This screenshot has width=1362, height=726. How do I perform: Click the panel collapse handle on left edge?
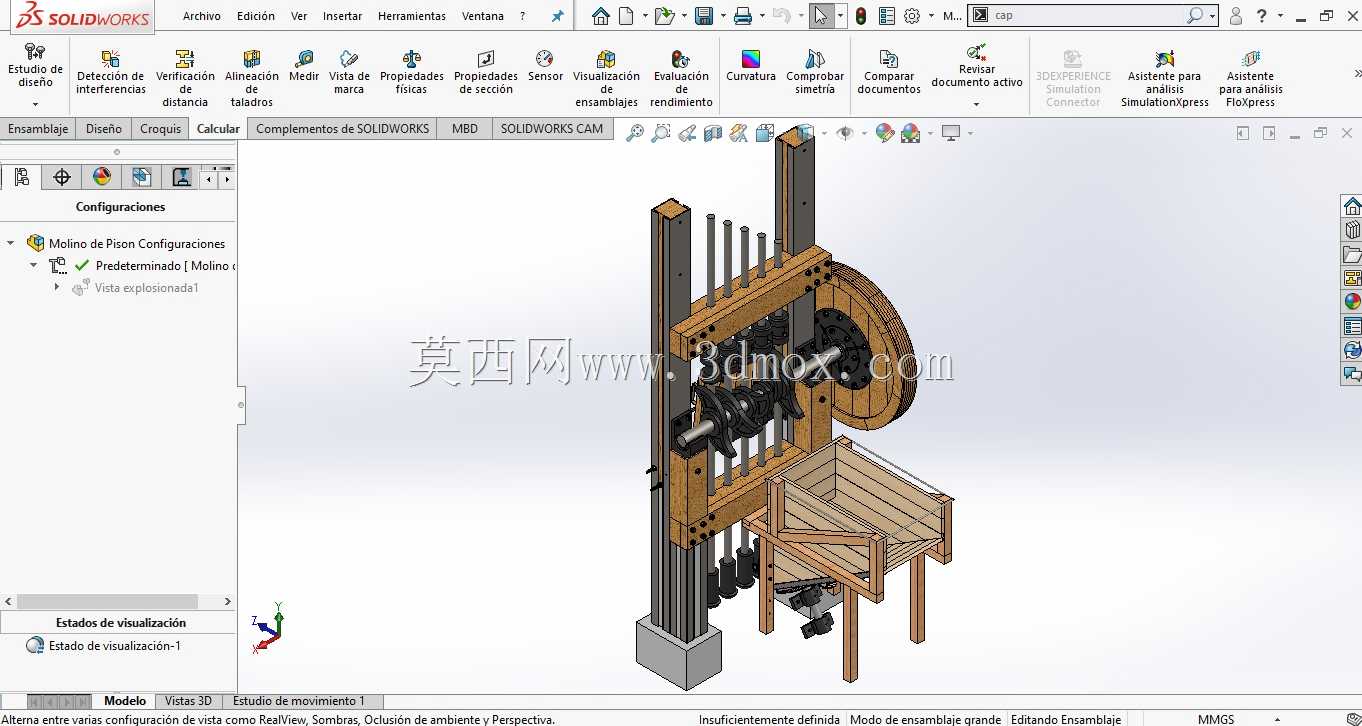pos(241,405)
